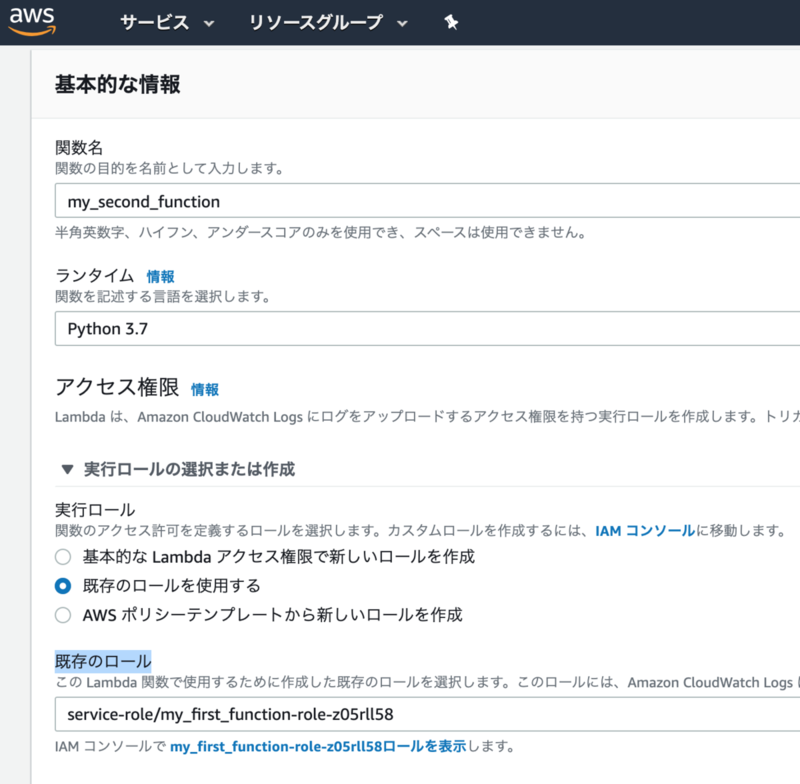Click the サービス dropdown chevron

(209, 23)
